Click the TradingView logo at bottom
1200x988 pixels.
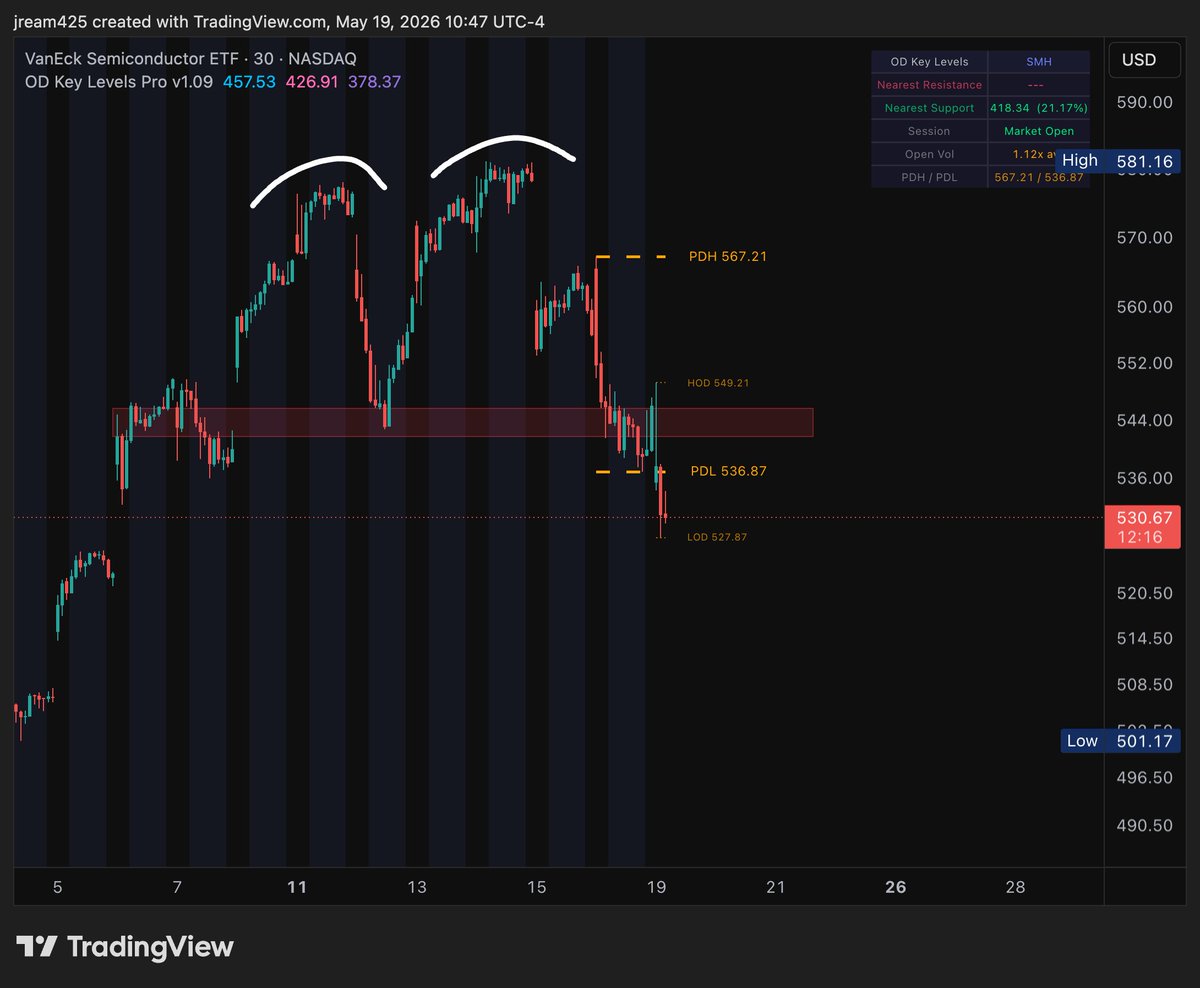(x=125, y=947)
